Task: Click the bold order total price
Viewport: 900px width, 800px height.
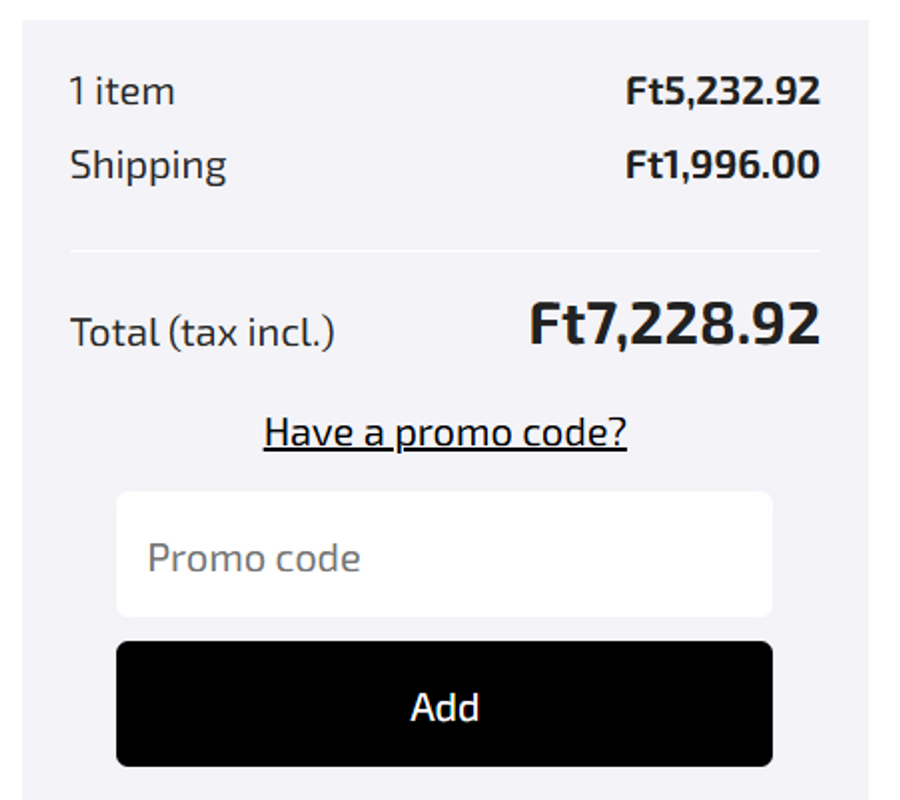Action: (x=674, y=325)
